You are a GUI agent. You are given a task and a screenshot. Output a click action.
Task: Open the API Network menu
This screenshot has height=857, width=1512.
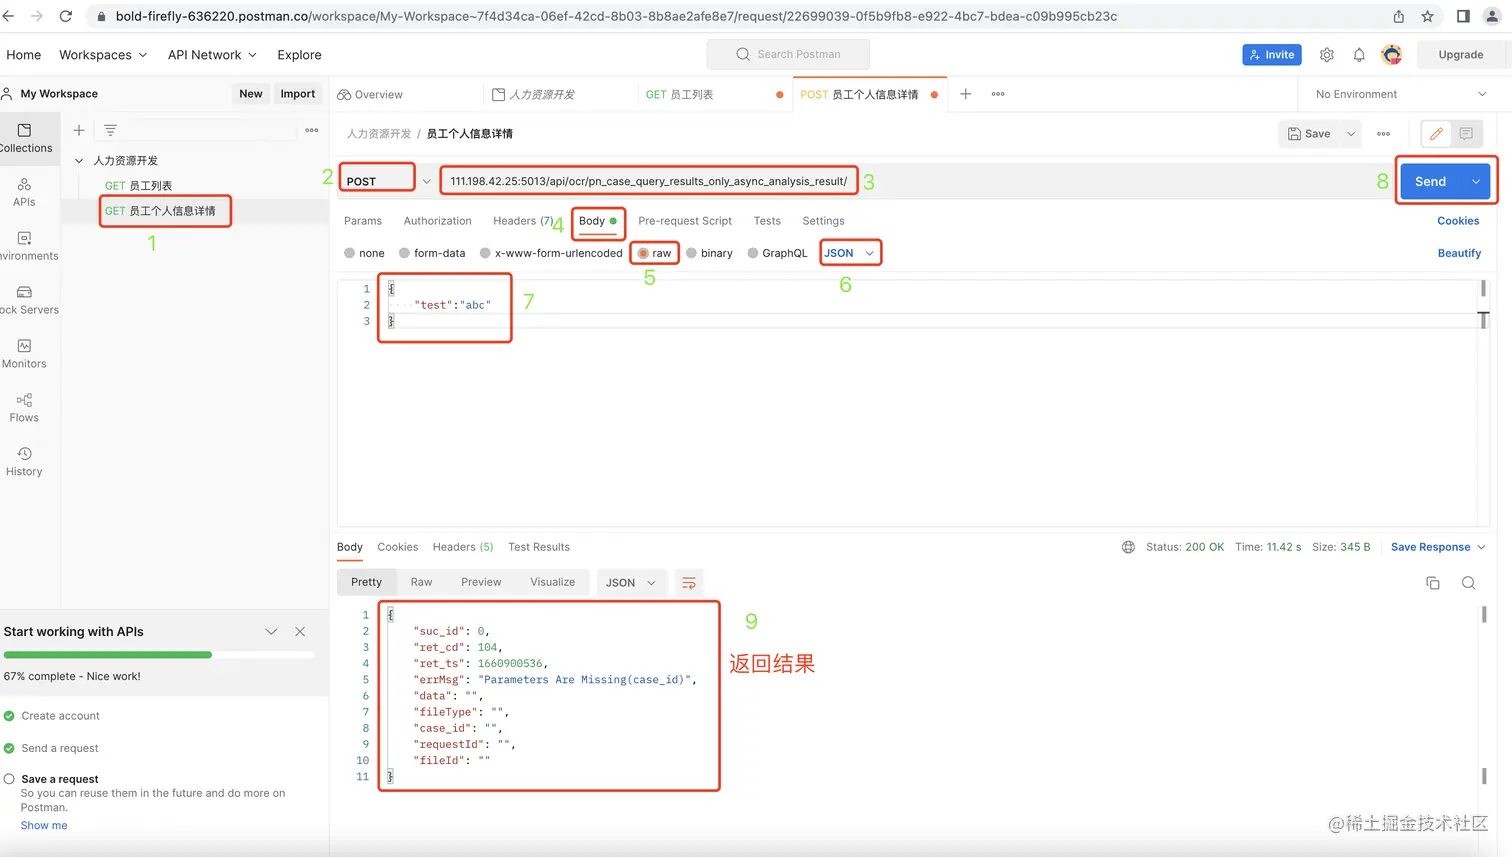coord(212,55)
